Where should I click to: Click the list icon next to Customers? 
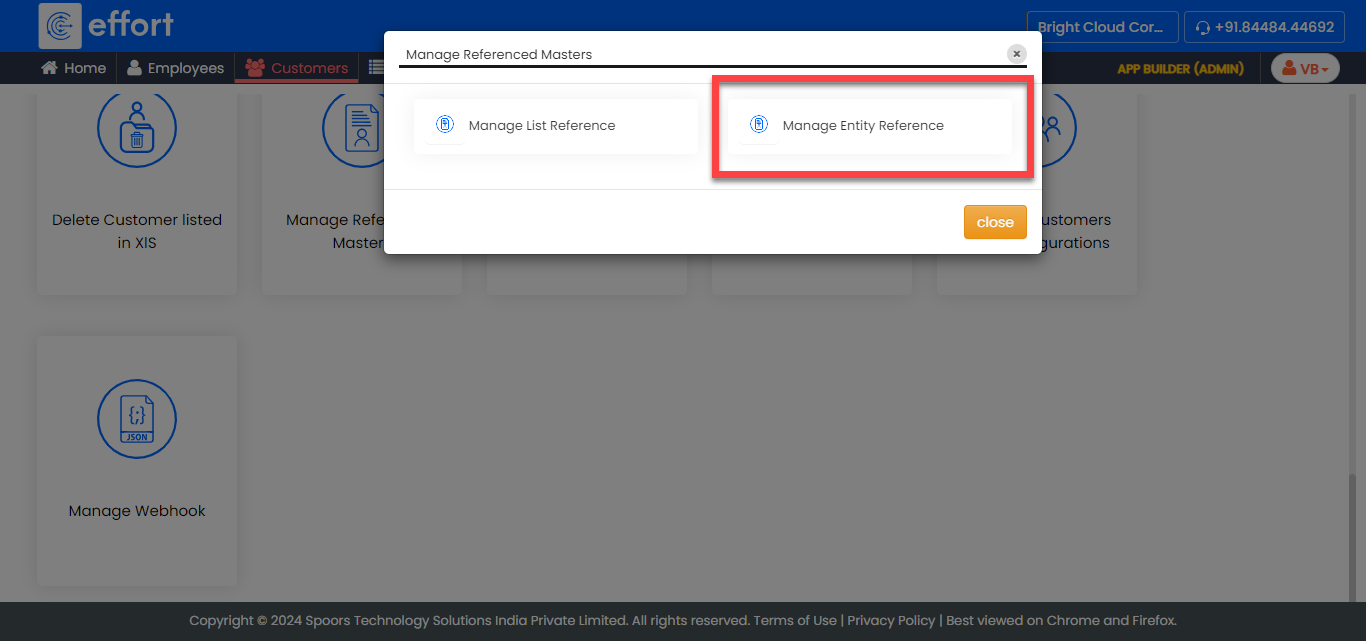(376, 68)
